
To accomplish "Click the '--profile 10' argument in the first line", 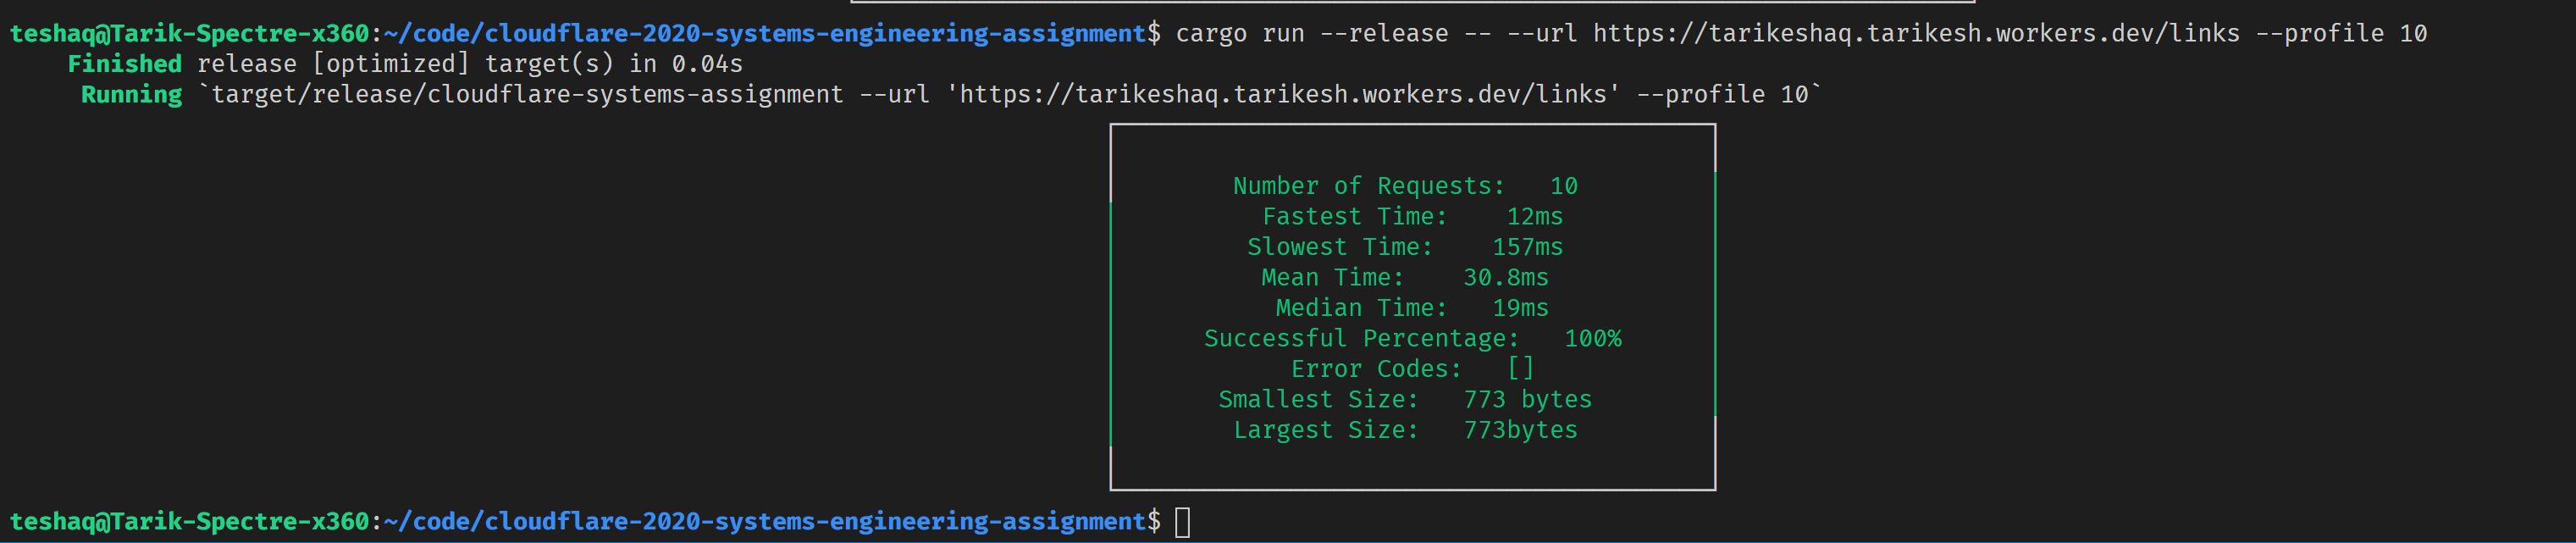I will tap(2341, 33).
